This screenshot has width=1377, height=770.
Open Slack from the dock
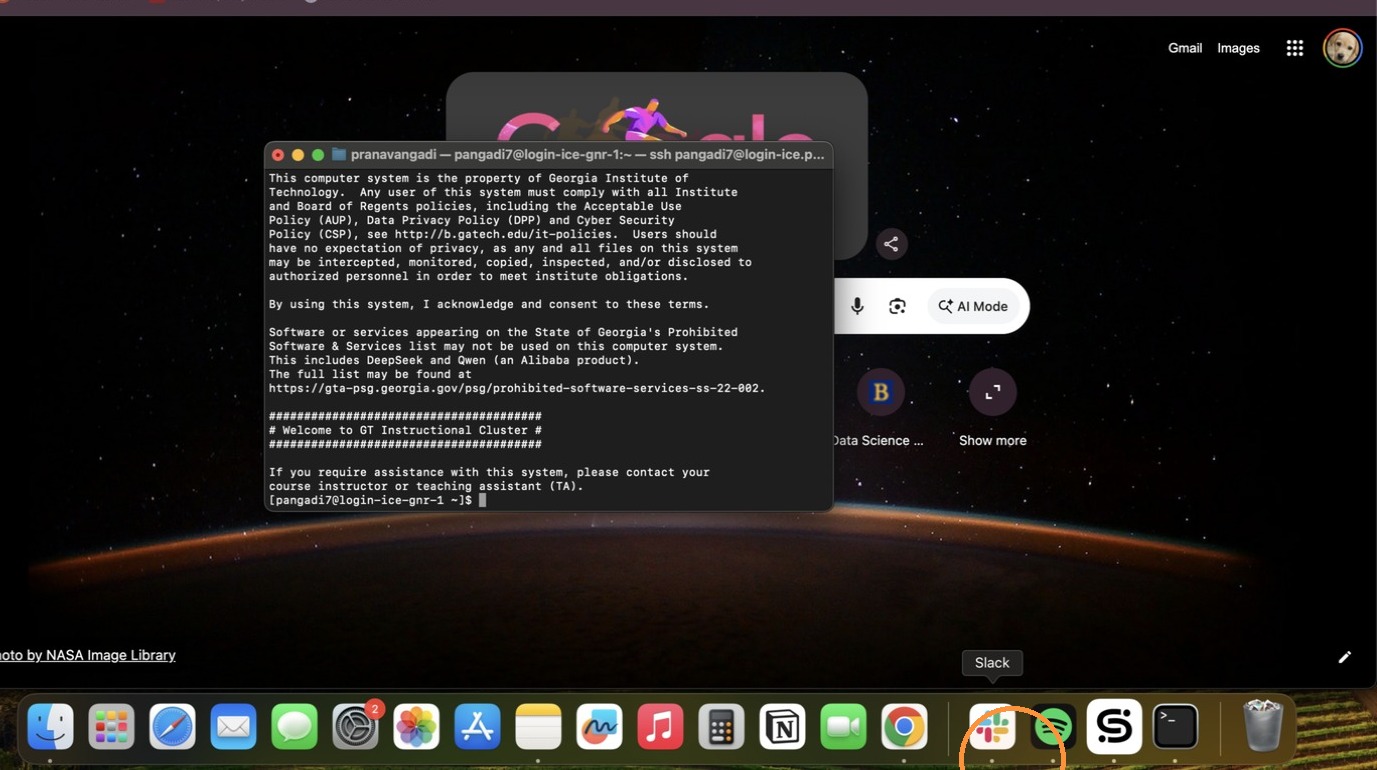pyautogui.click(x=992, y=727)
